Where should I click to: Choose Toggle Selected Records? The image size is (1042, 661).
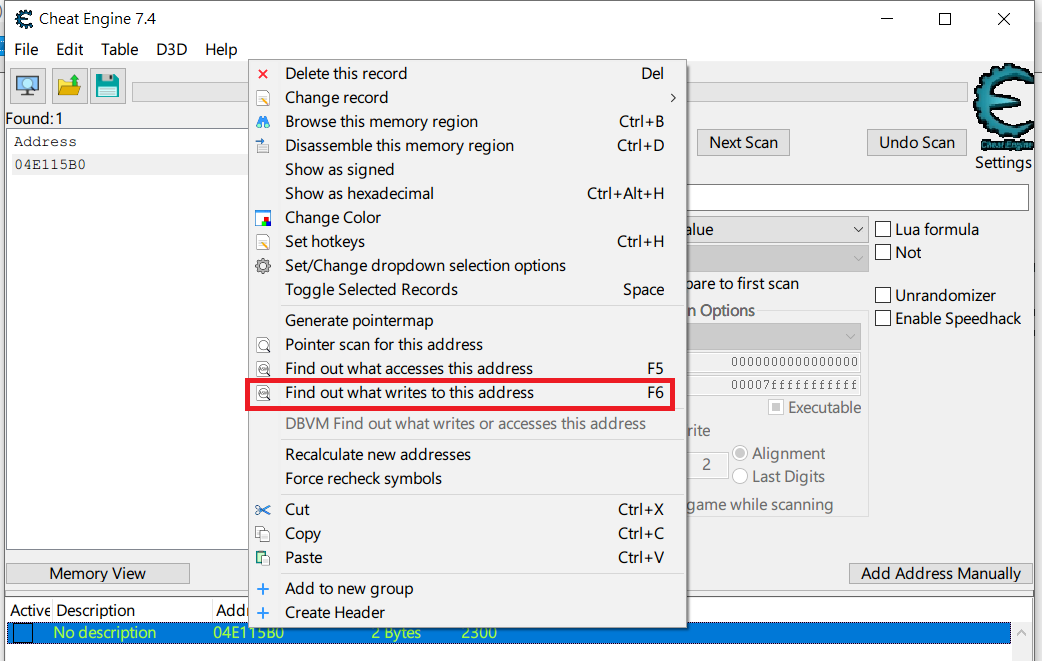[x=467, y=290]
